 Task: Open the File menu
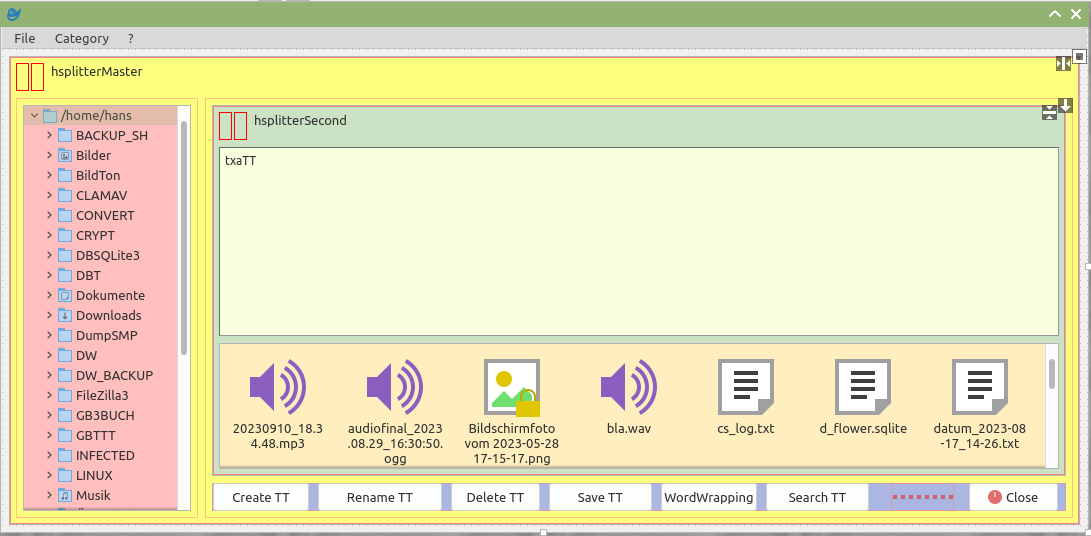(x=25, y=38)
